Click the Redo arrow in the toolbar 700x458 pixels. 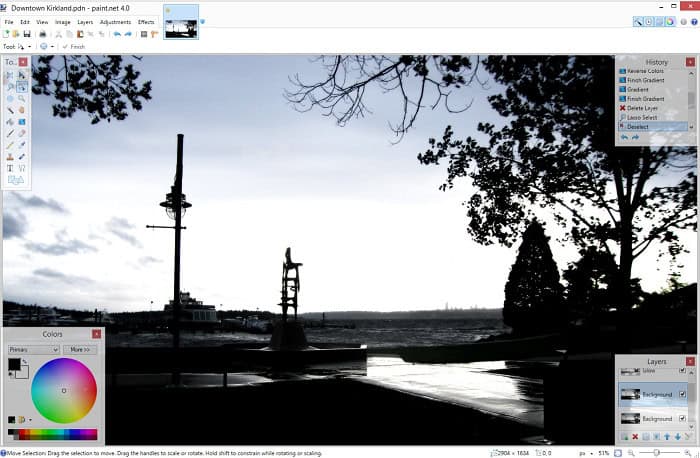128,34
